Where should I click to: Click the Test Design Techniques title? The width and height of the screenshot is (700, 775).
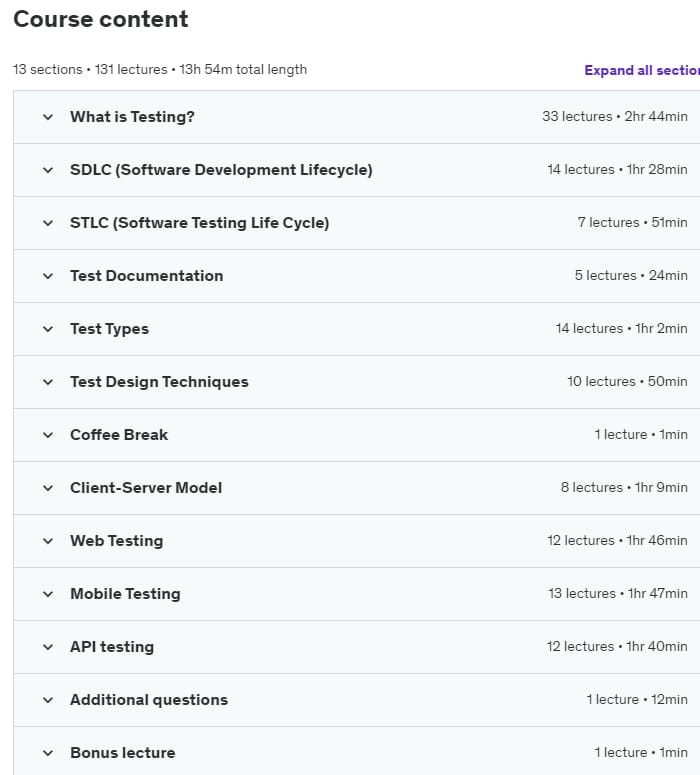159,382
